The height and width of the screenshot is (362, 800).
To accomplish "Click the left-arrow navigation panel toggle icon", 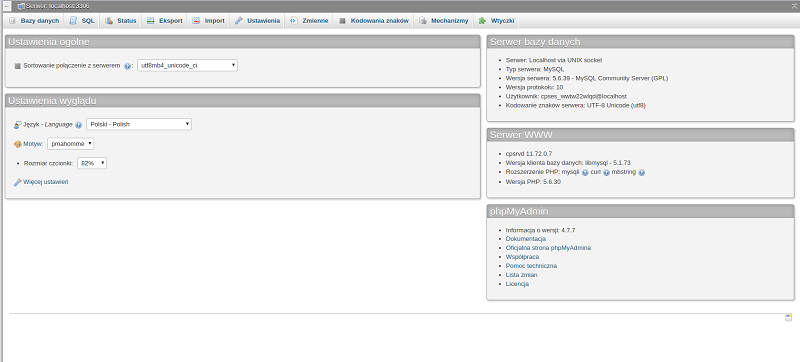I will point(7,6).
